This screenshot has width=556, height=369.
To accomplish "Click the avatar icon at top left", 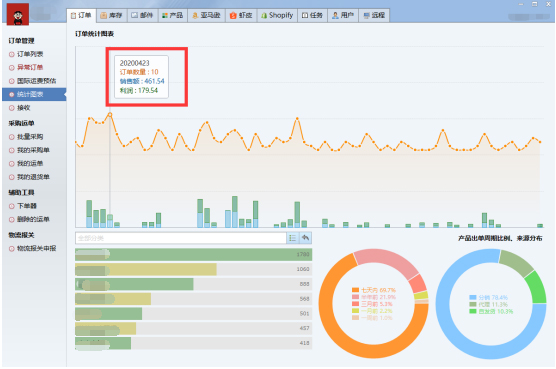I will 18,15.
